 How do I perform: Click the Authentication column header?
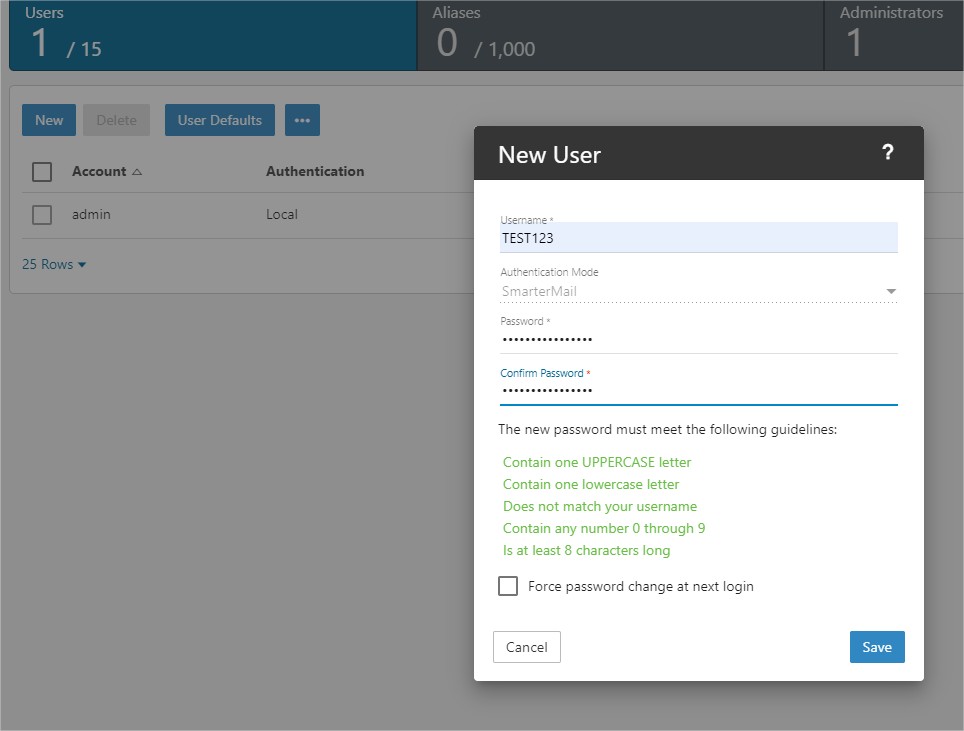(315, 172)
